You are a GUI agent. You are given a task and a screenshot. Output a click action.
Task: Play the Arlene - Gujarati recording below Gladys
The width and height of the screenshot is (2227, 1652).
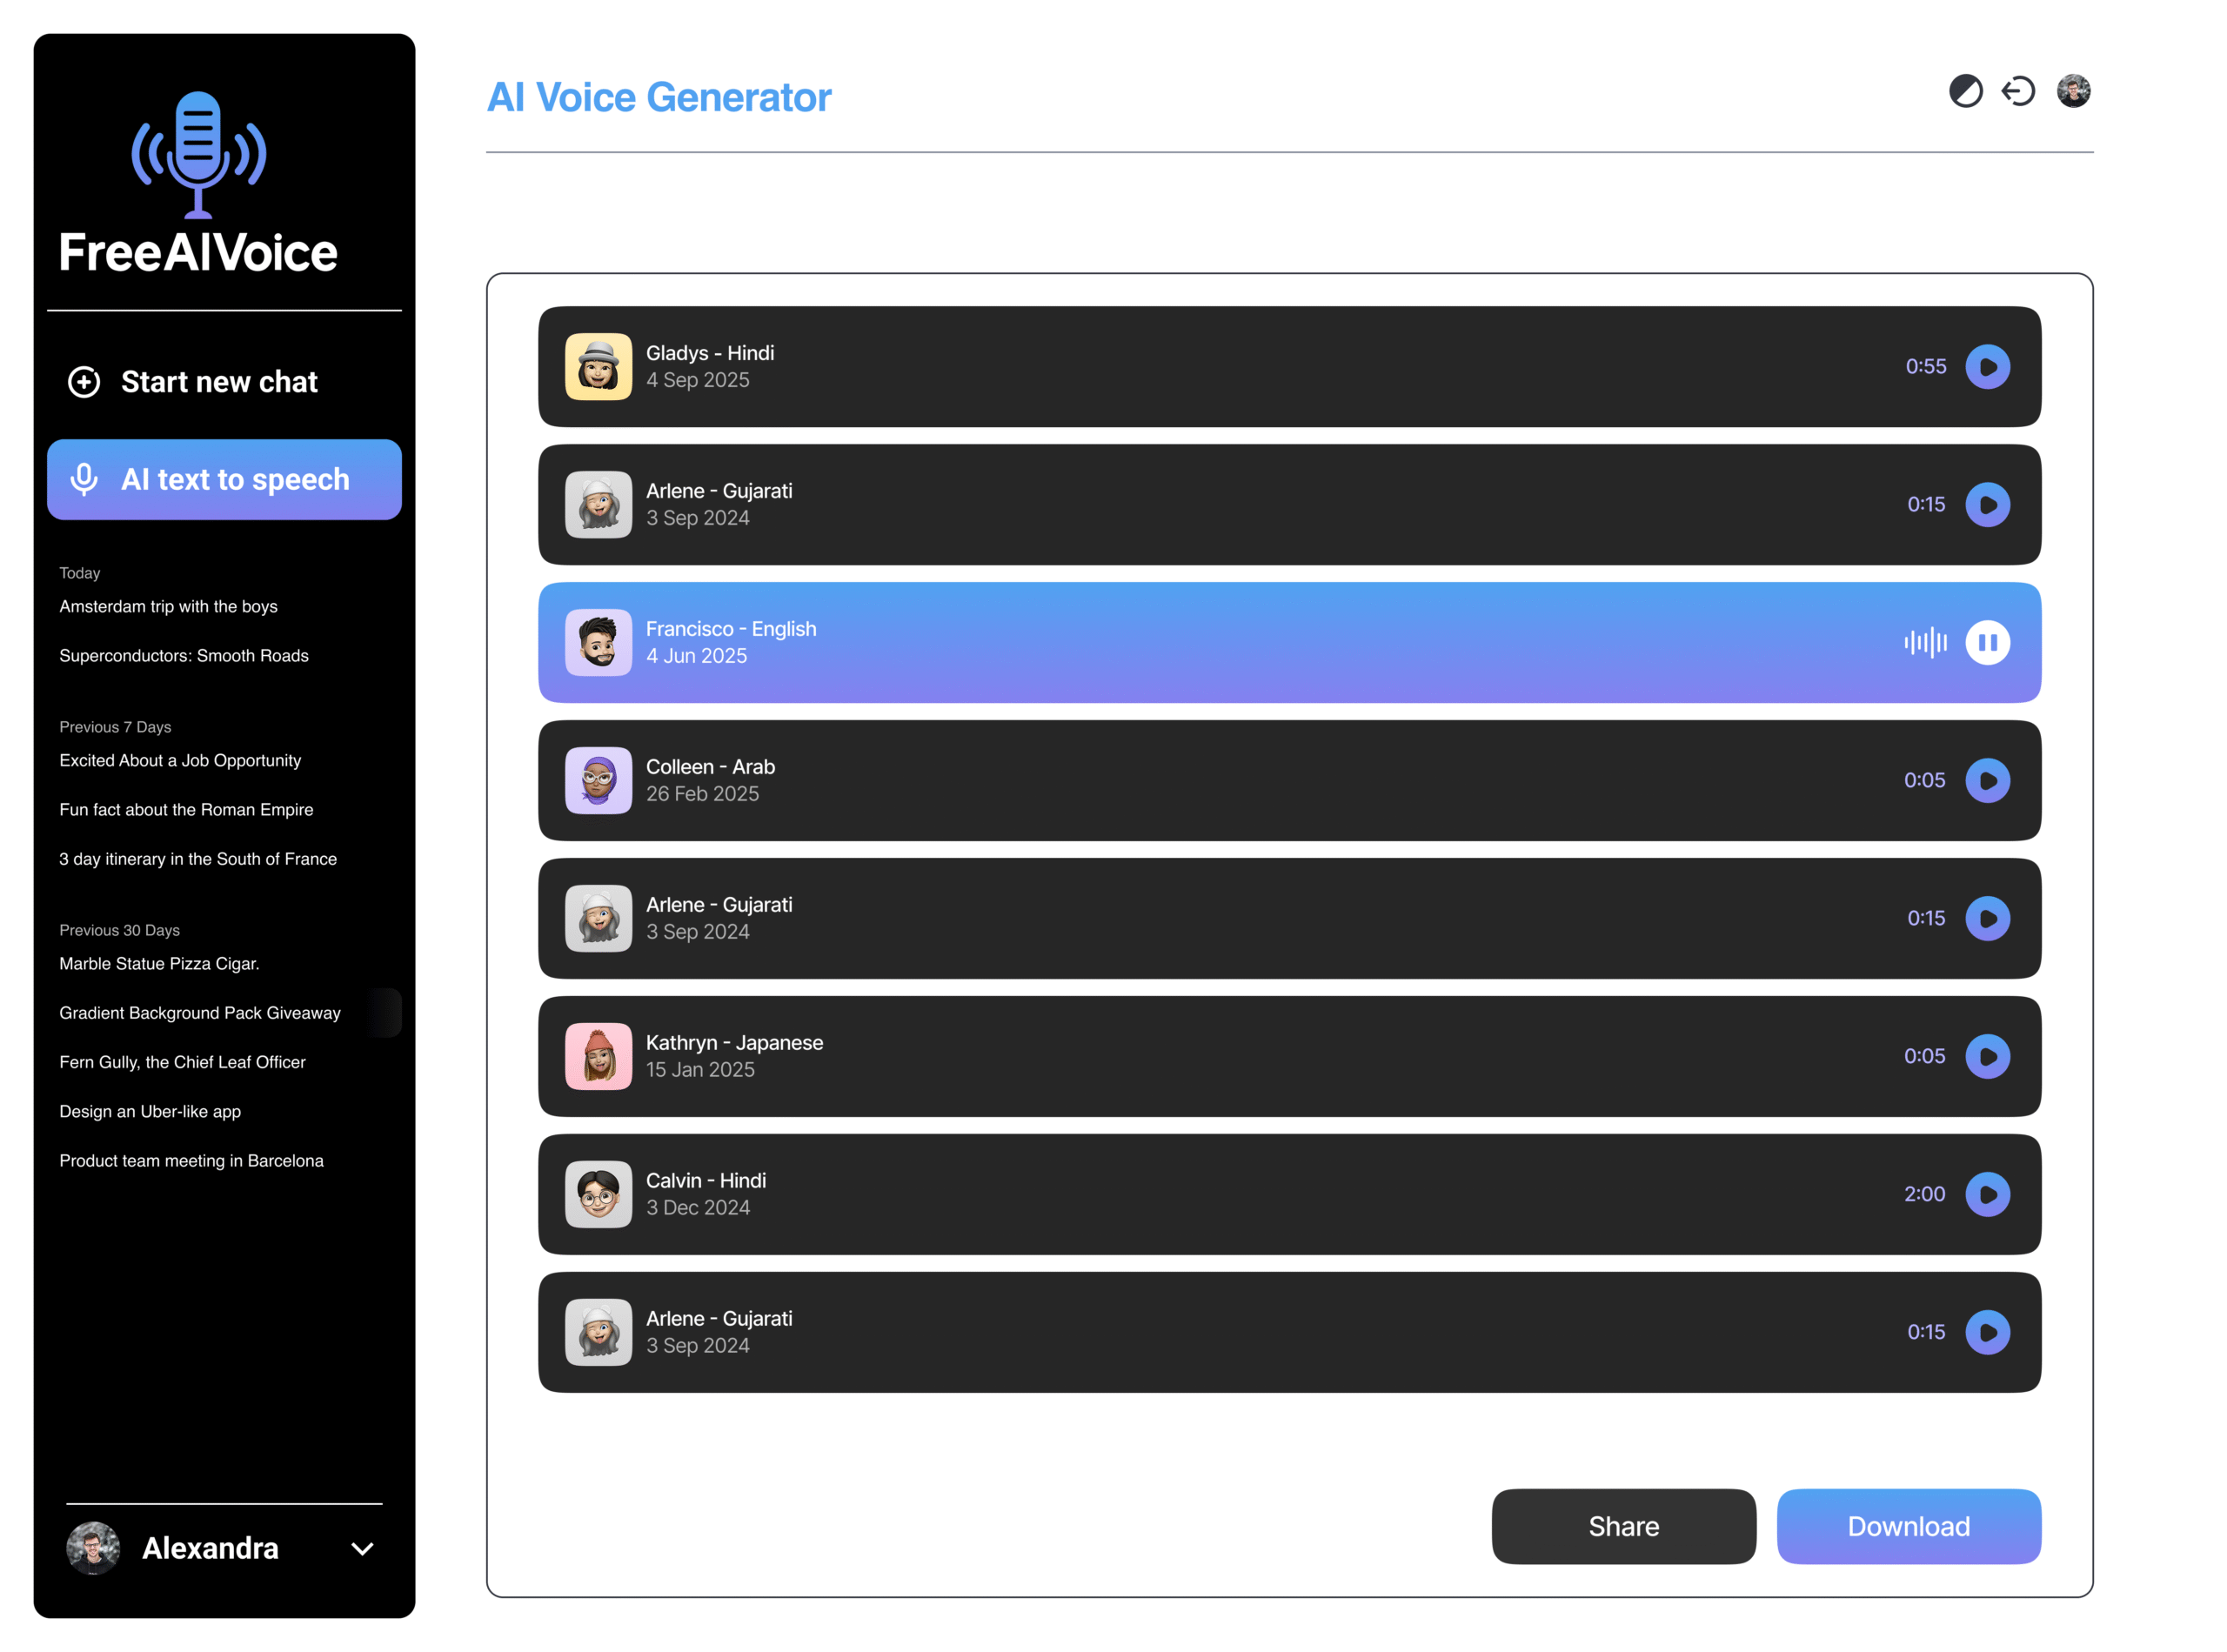pos(1987,505)
